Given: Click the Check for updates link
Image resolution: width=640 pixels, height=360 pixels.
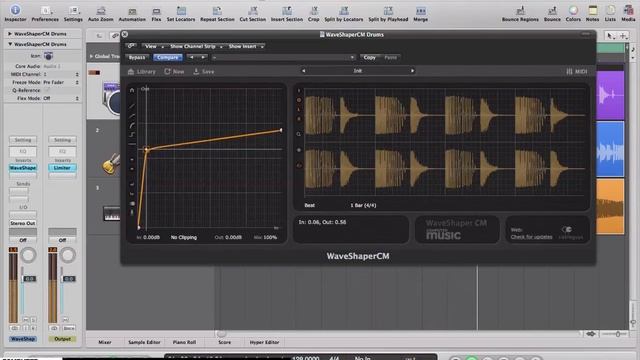Looking at the screenshot, I should click(531, 237).
